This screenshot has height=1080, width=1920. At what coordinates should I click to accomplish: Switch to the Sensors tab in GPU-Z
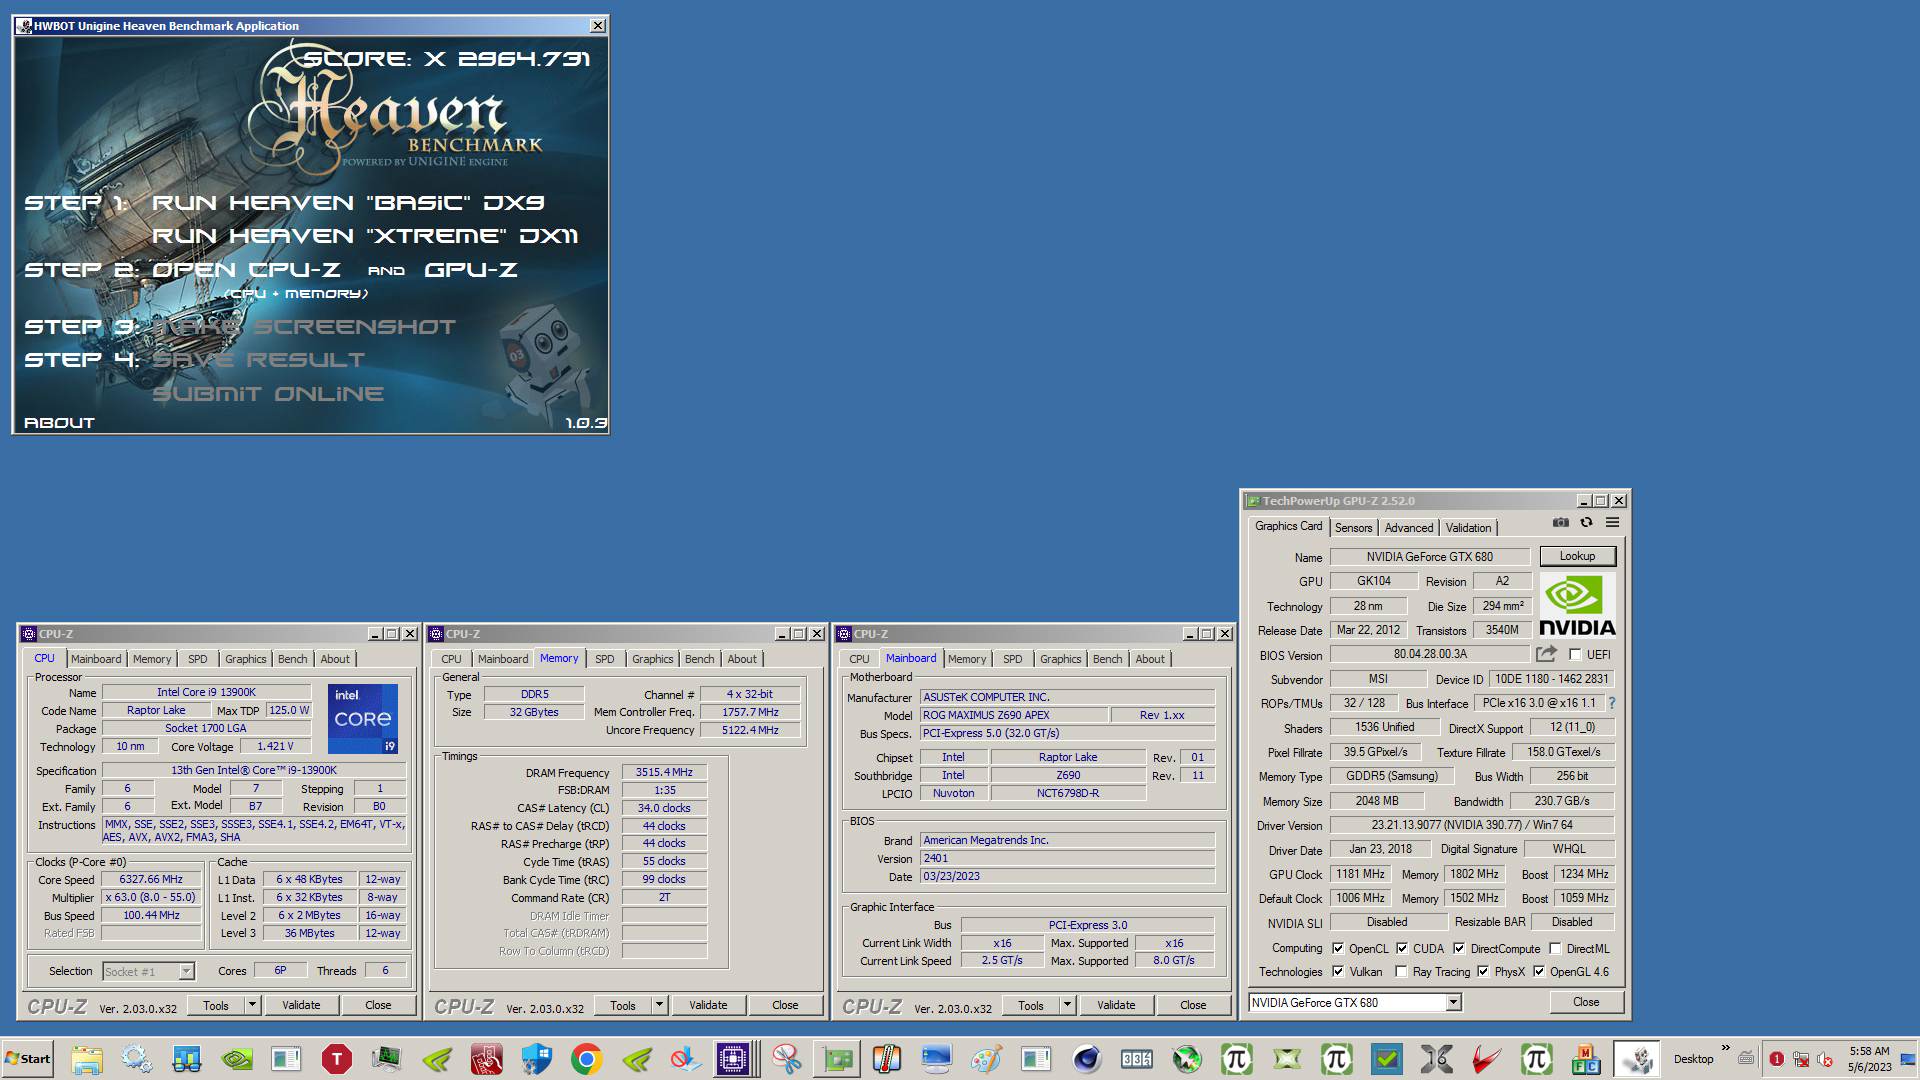coord(1353,528)
